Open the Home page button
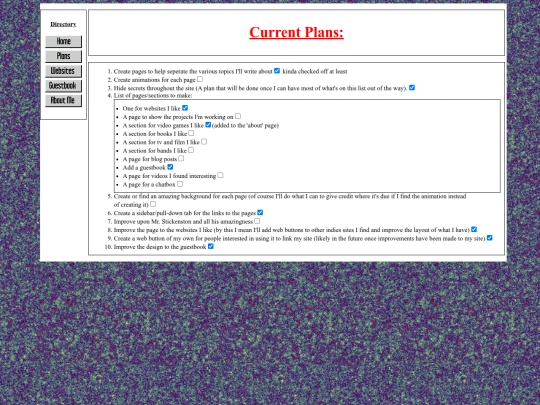The image size is (540, 405). (x=63, y=41)
